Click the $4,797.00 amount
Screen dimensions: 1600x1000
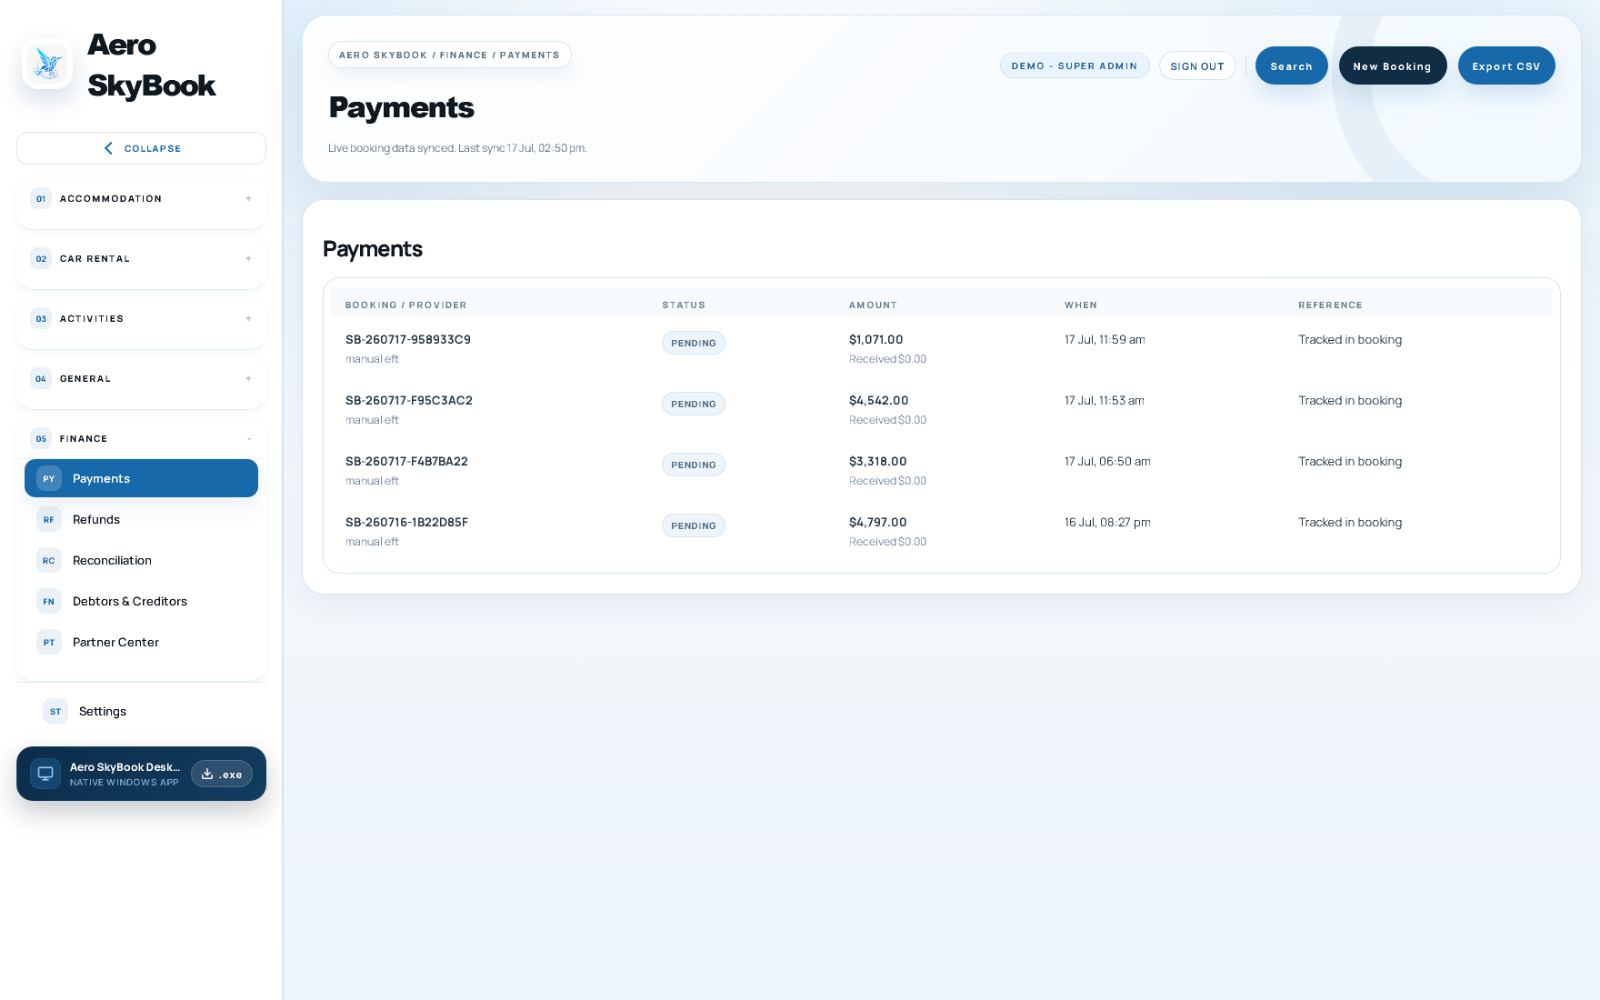(x=878, y=523)
